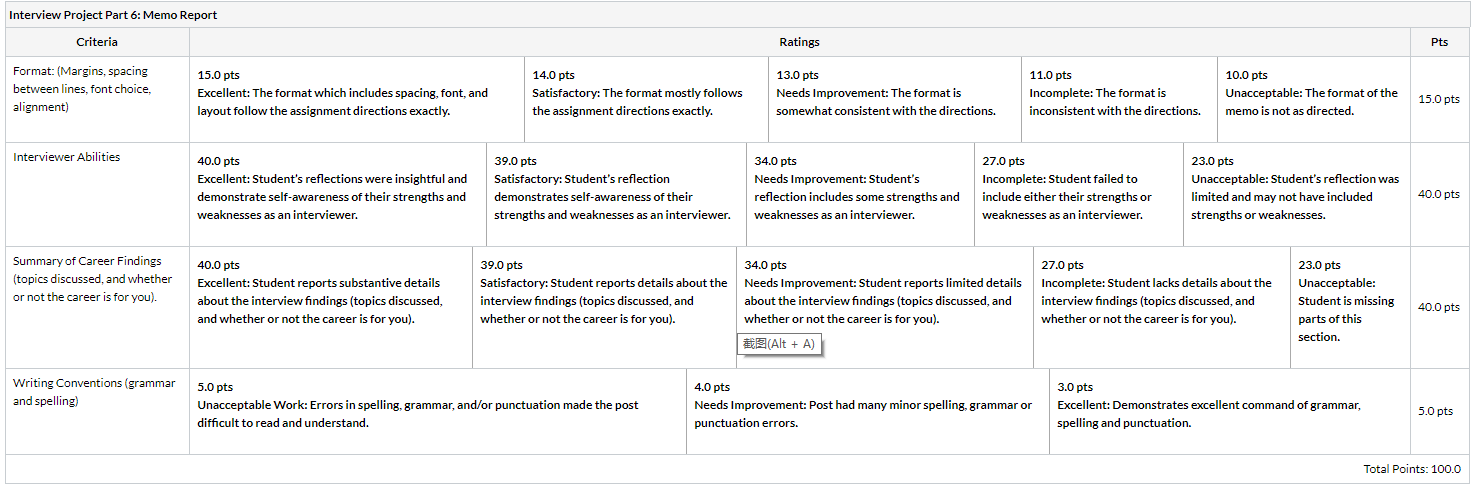1472x487 pixels.
Task: Pick the 11.0 pts Incomplete format rating
Action: pyautogui.click(x=1119, y=100)
